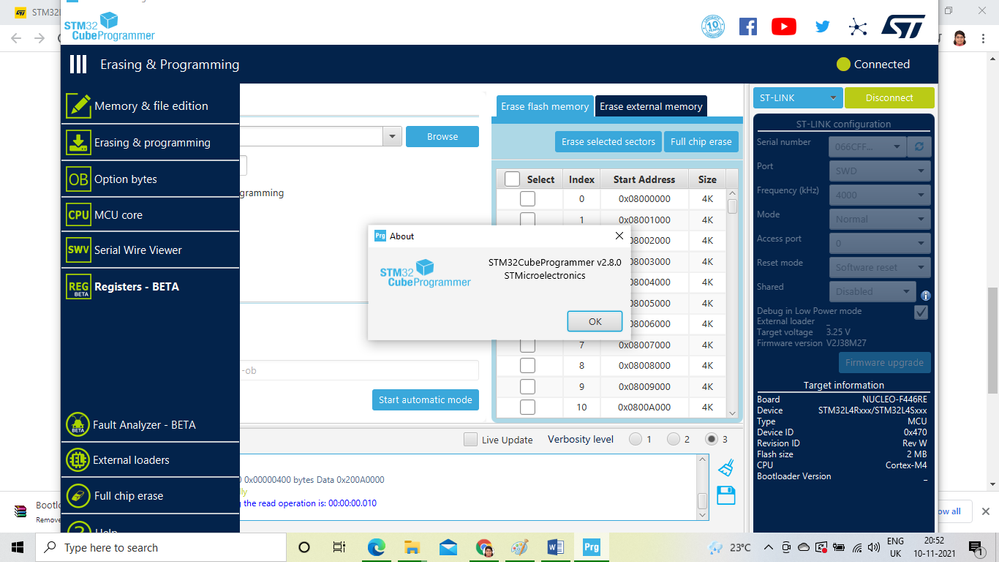Viewport: 999px width, 562px height.
Task: Open Word from taskbar
Action: click(555, 547)
